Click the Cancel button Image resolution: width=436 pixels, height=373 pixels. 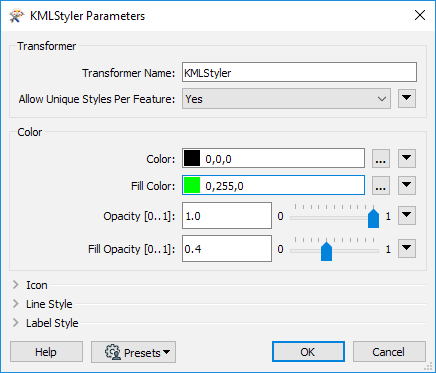click(x=389, y=352)
